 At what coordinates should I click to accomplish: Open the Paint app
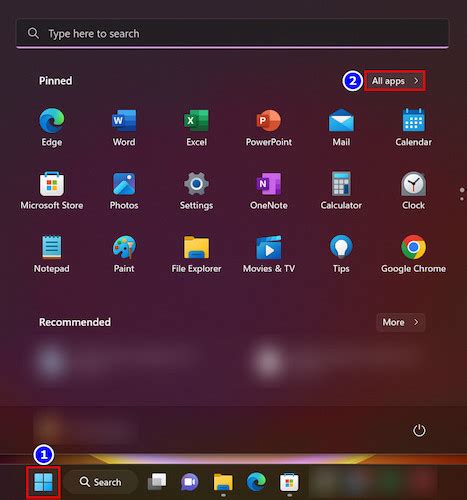(124, 254)
